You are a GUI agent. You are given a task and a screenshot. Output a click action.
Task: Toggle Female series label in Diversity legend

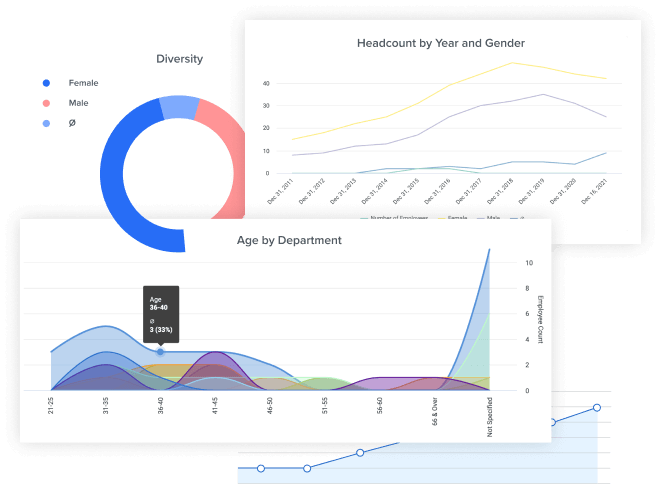click(82, 82)
